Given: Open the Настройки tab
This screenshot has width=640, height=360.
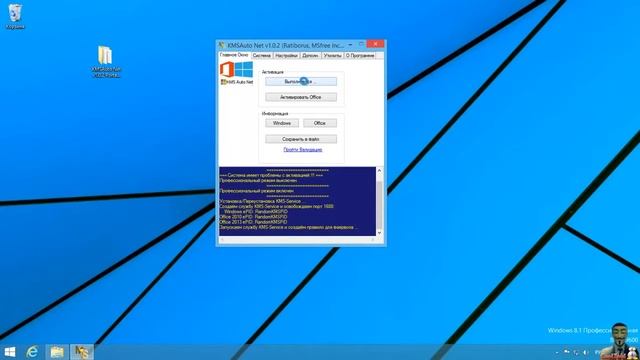Looking at the screenshot, I should (286, 56).
